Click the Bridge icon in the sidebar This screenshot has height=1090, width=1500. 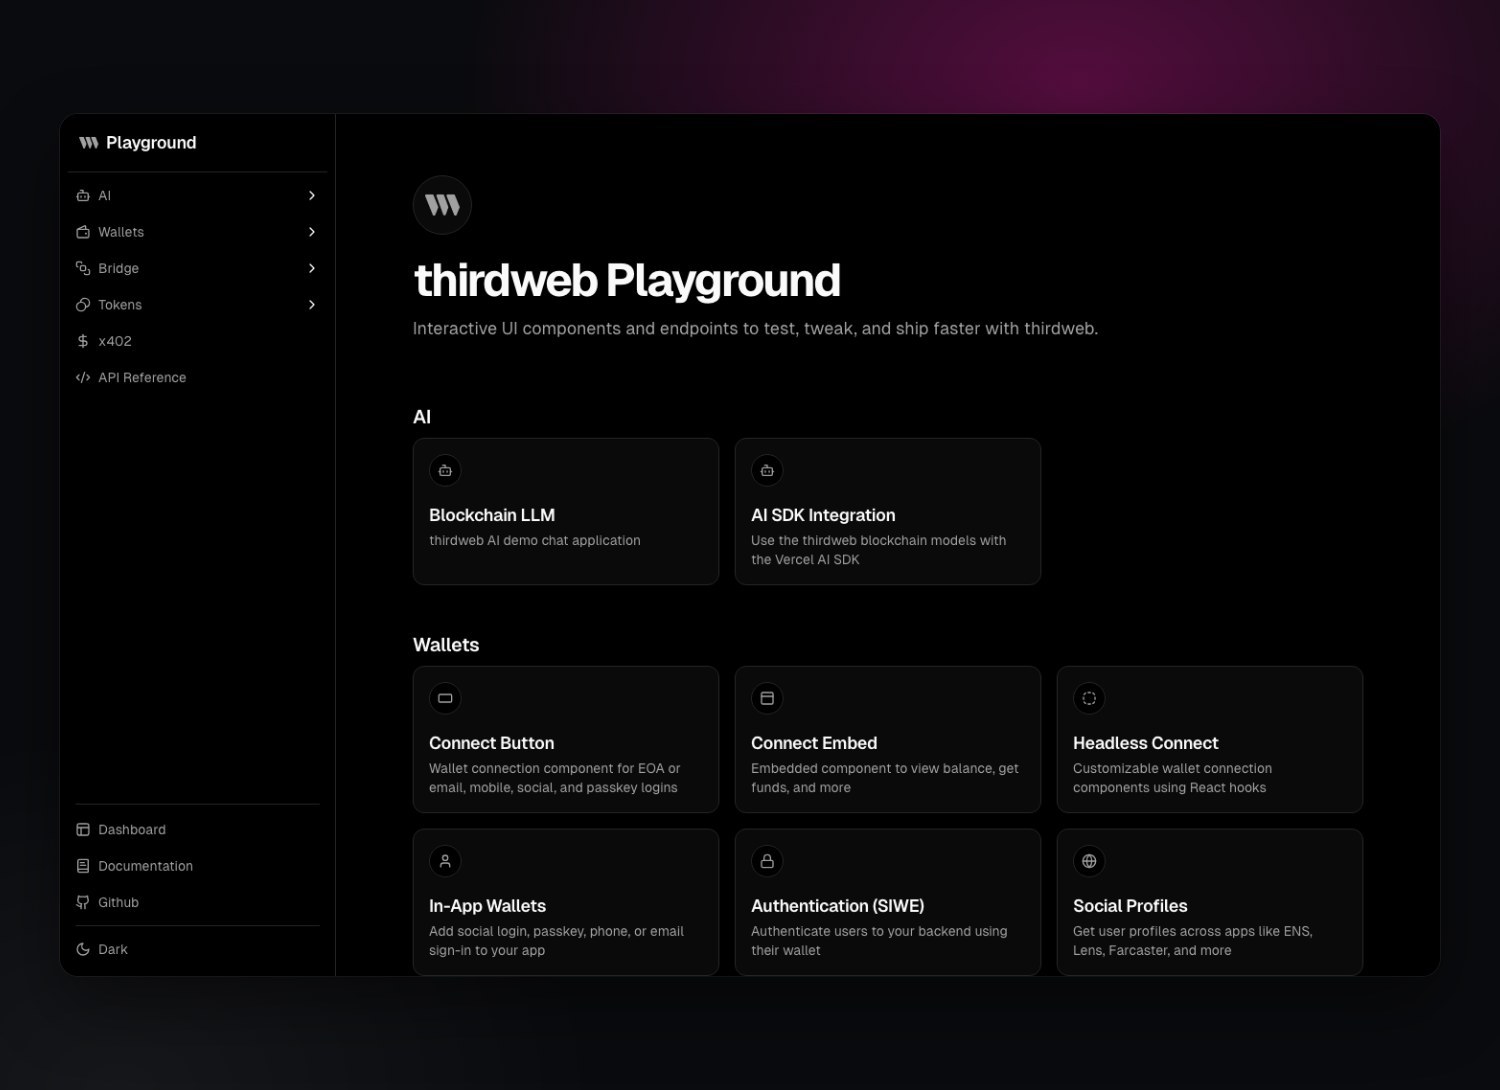click(x=83, y=268)
